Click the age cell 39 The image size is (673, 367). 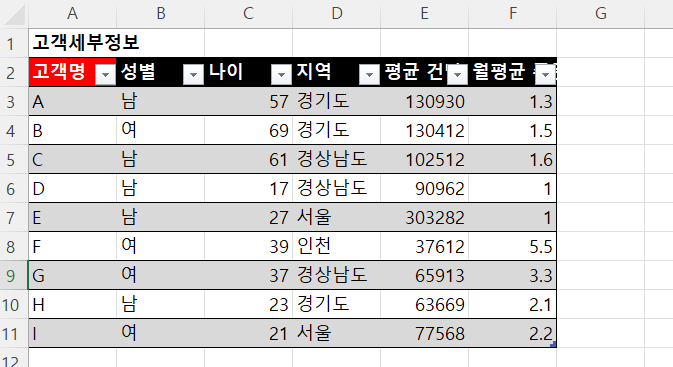tap(249, 246)
